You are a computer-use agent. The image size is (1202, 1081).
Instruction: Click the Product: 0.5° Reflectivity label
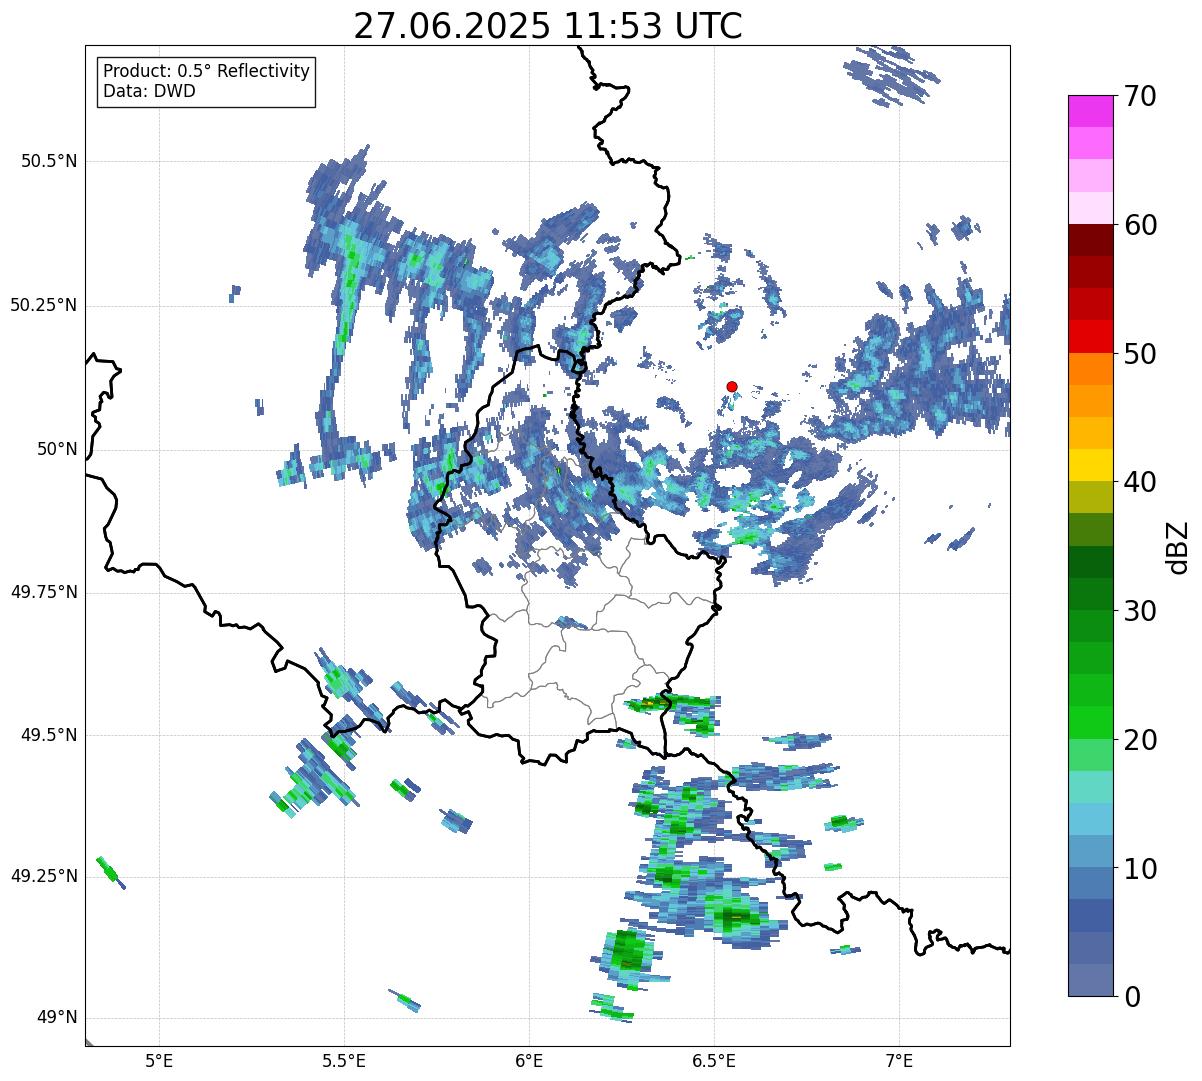pos(207,72)
